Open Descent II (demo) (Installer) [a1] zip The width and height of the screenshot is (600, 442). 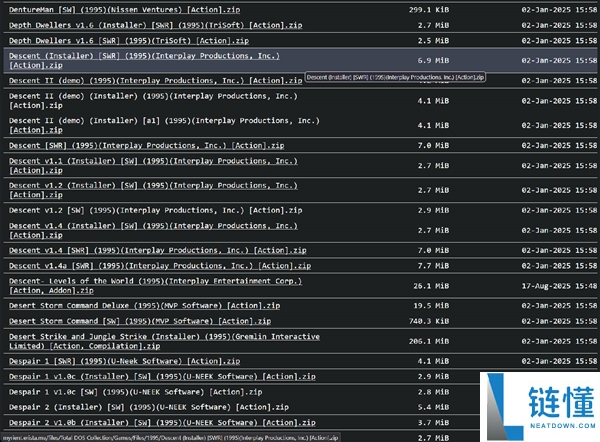[164, 125]
